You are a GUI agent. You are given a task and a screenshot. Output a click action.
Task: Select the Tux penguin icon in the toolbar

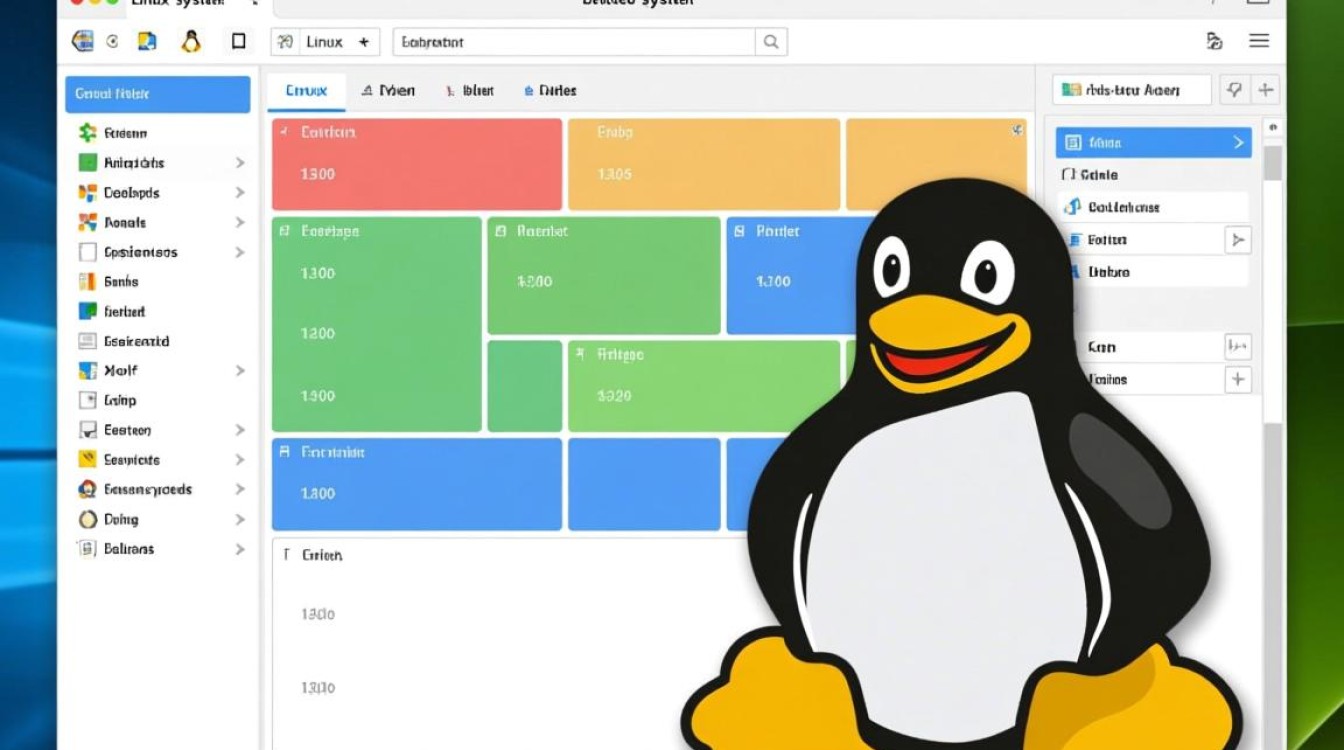pos(190,41)
